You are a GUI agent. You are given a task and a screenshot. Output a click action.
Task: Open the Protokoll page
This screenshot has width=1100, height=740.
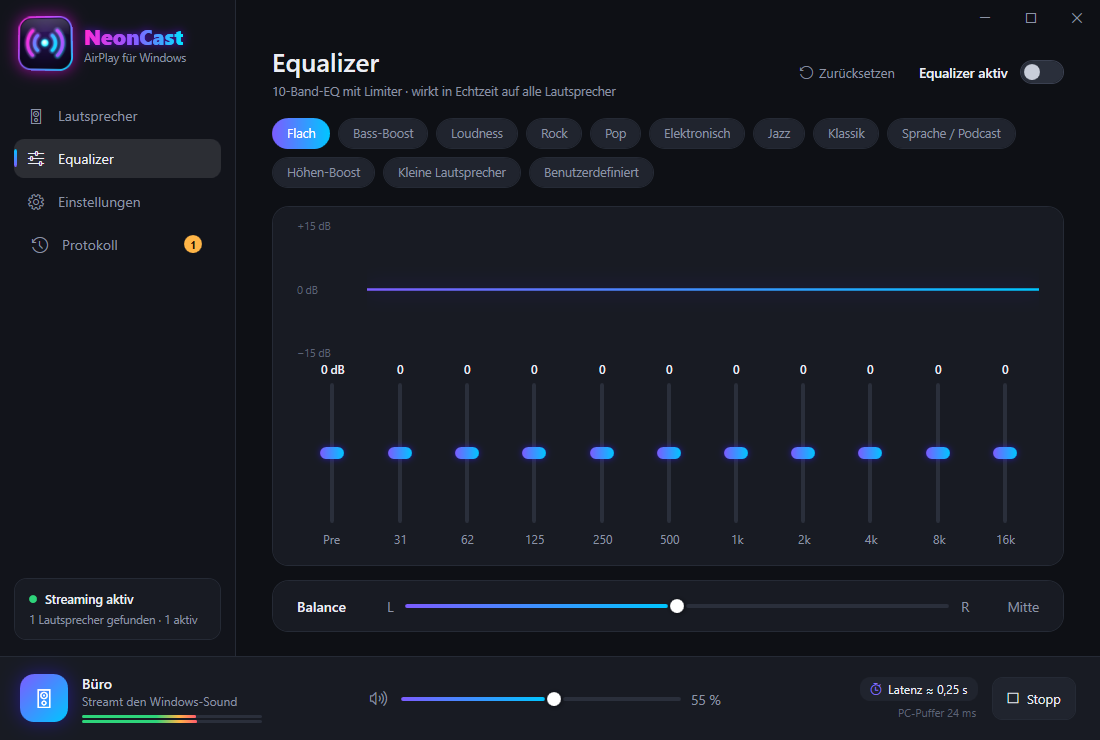click(117, 245)
